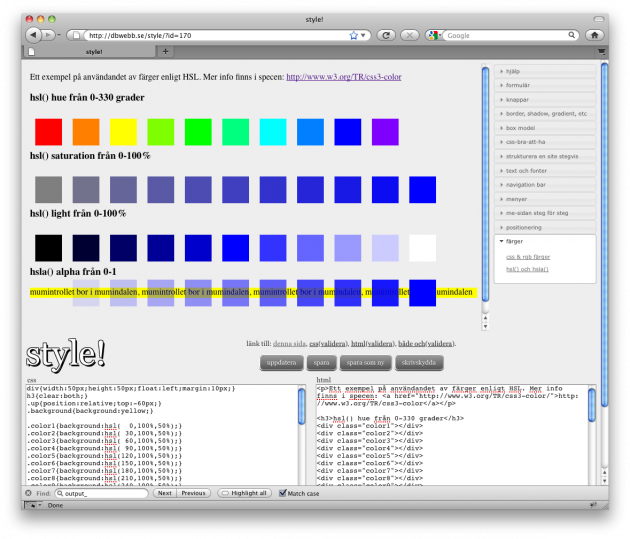Expand the css-bra-att-ha section
The image size is (630, 539).
pos(545,142)
